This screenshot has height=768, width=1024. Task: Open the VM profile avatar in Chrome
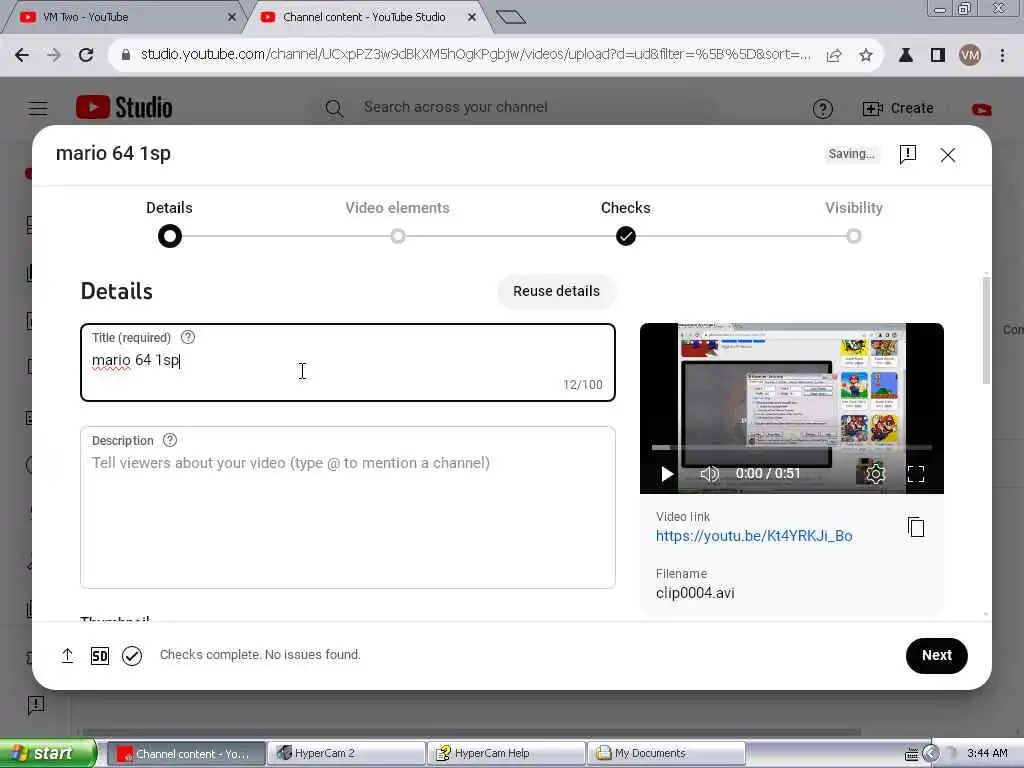[970, 55]
